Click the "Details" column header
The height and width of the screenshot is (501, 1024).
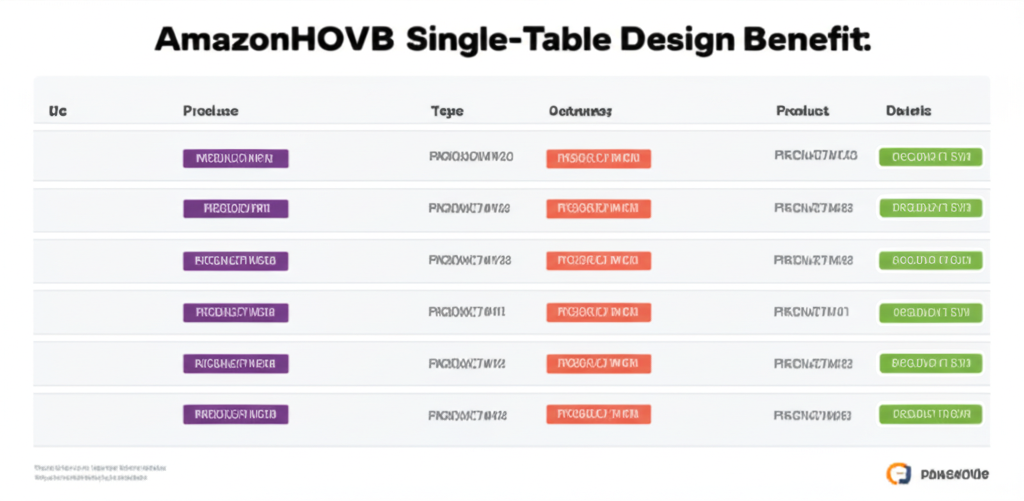pos(908,111)
